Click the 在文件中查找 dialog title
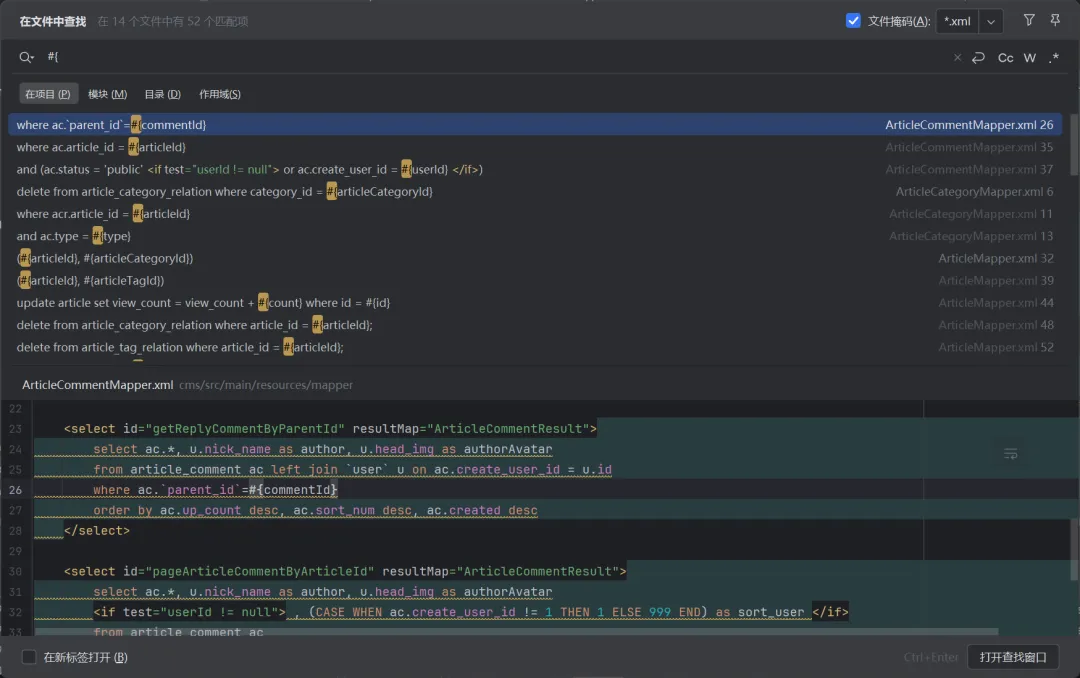Screen dimensions: 1080x678 [52, 21]
